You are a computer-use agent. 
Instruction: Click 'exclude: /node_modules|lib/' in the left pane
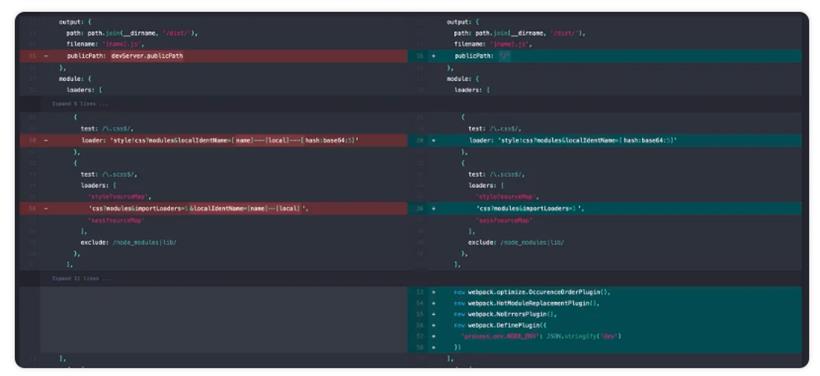coord(129,243)
